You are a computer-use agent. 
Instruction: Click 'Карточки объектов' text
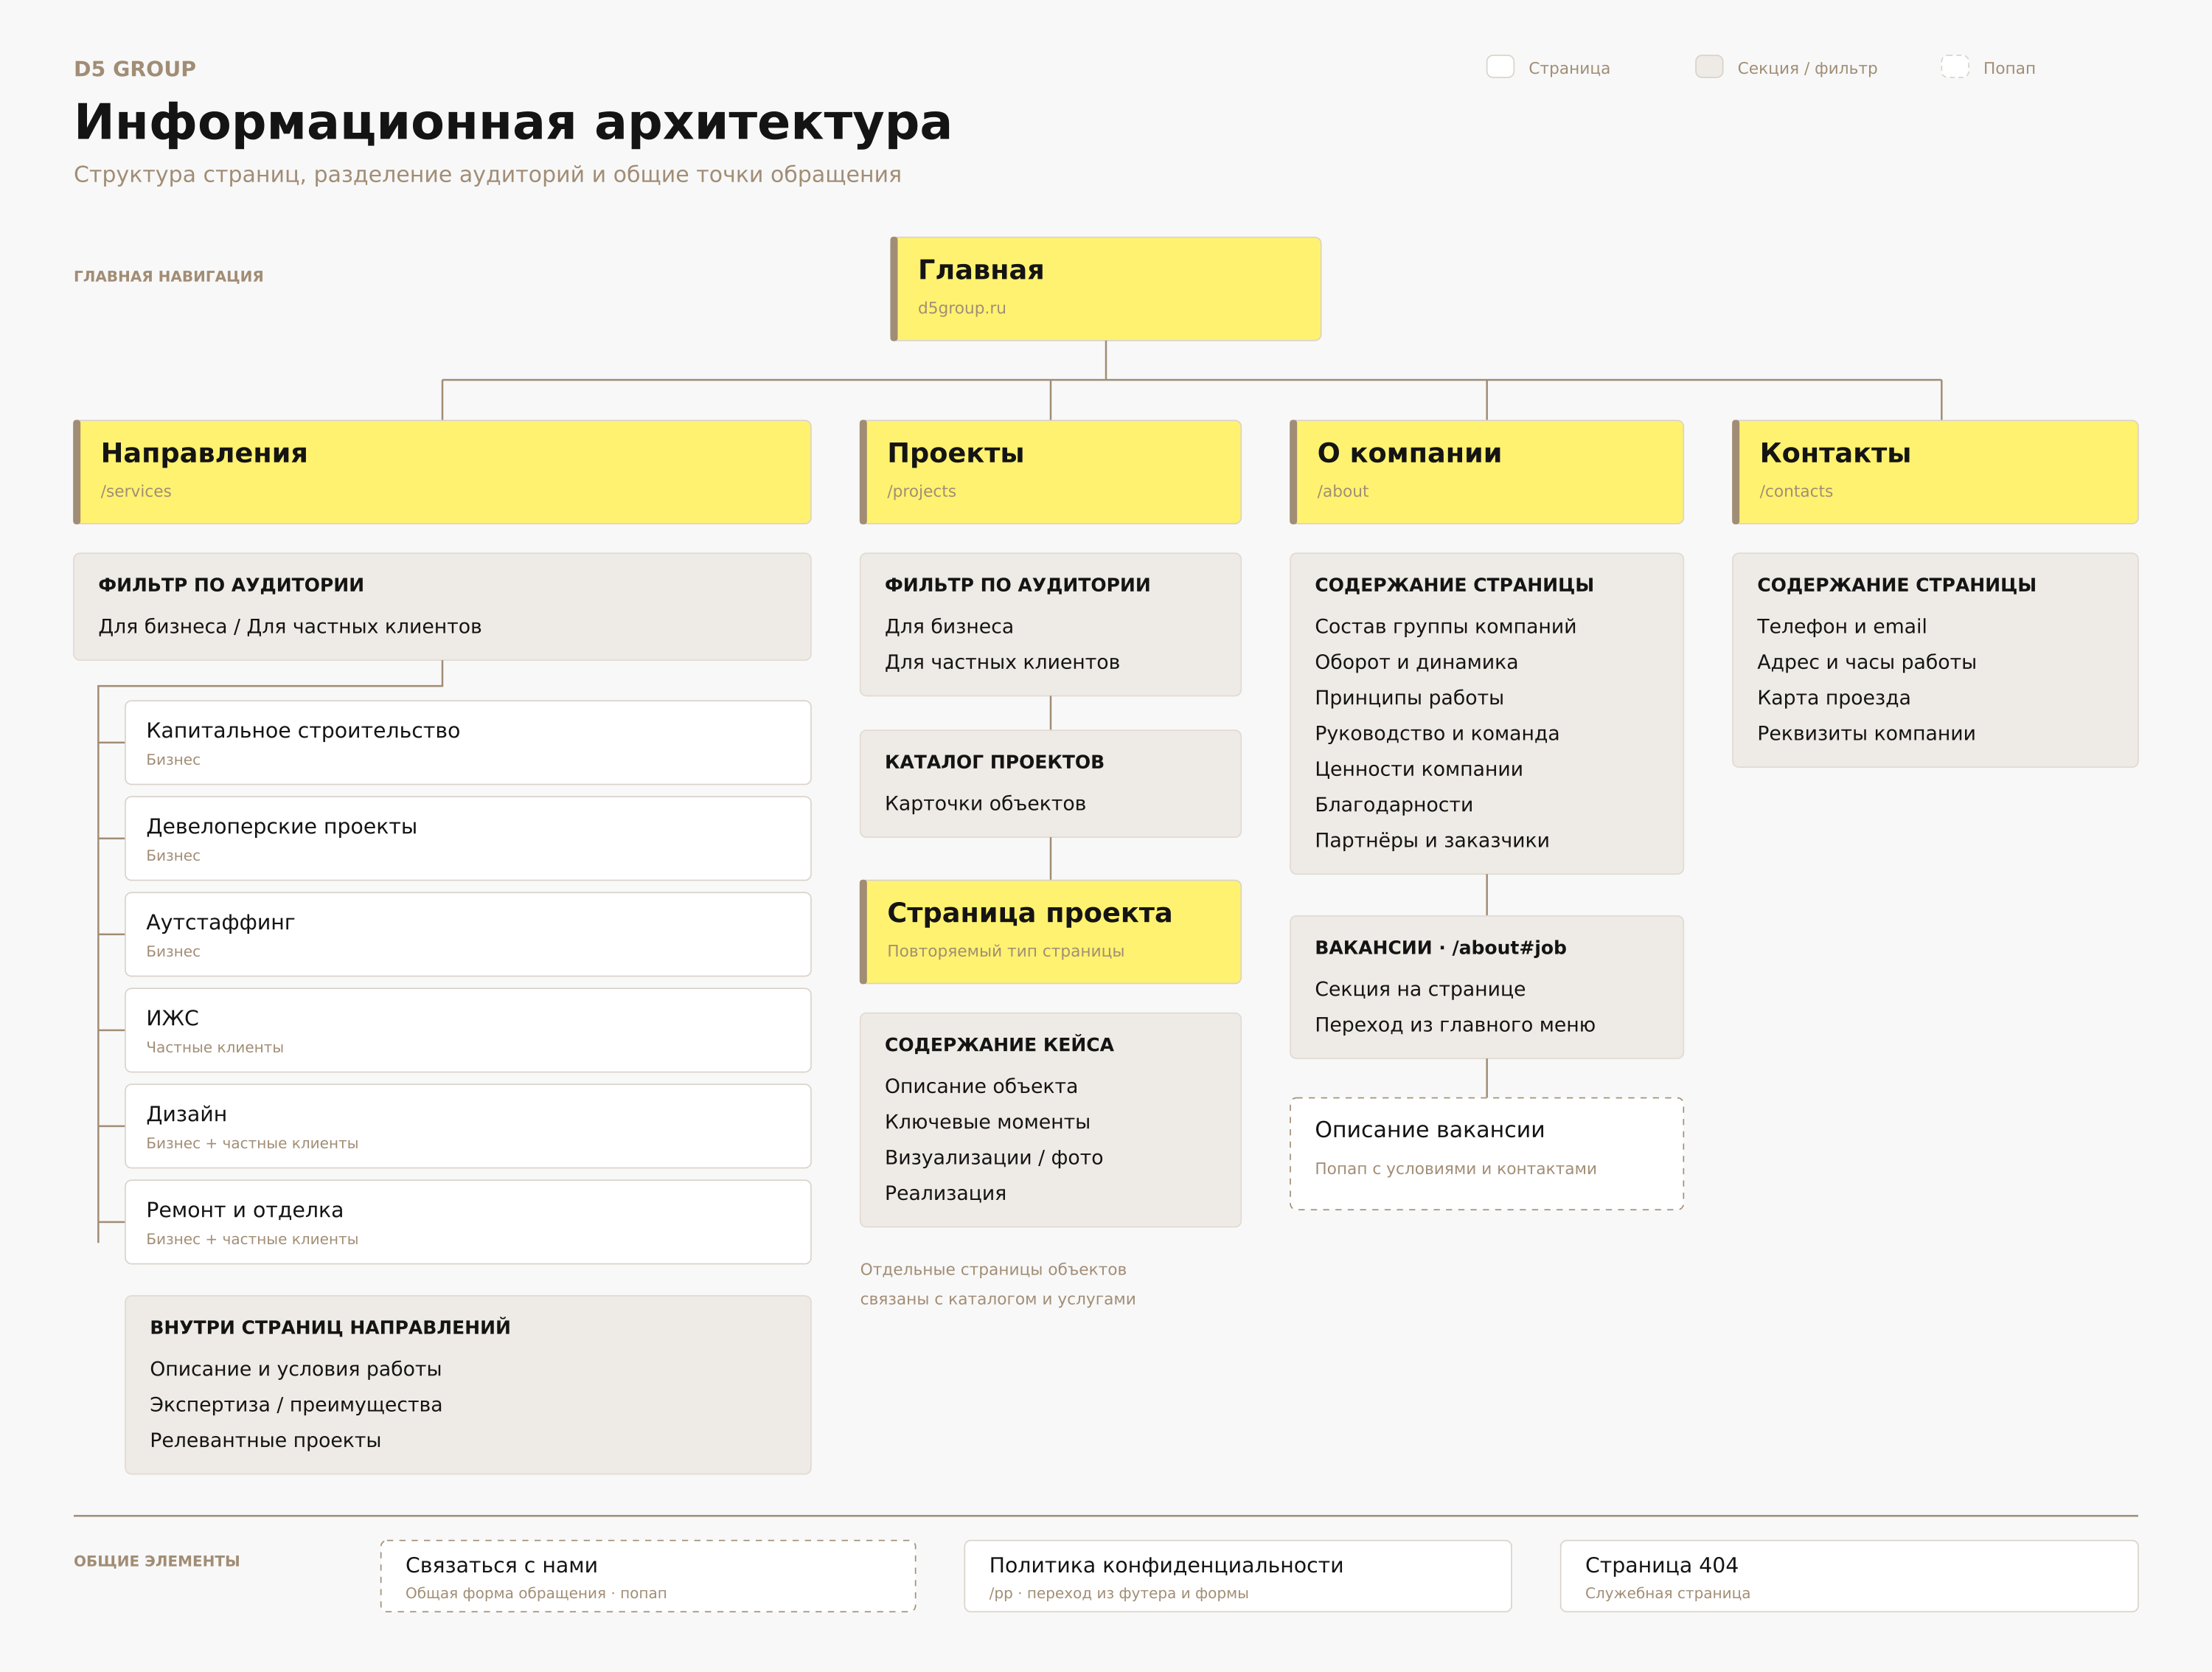tap(985, 804)
